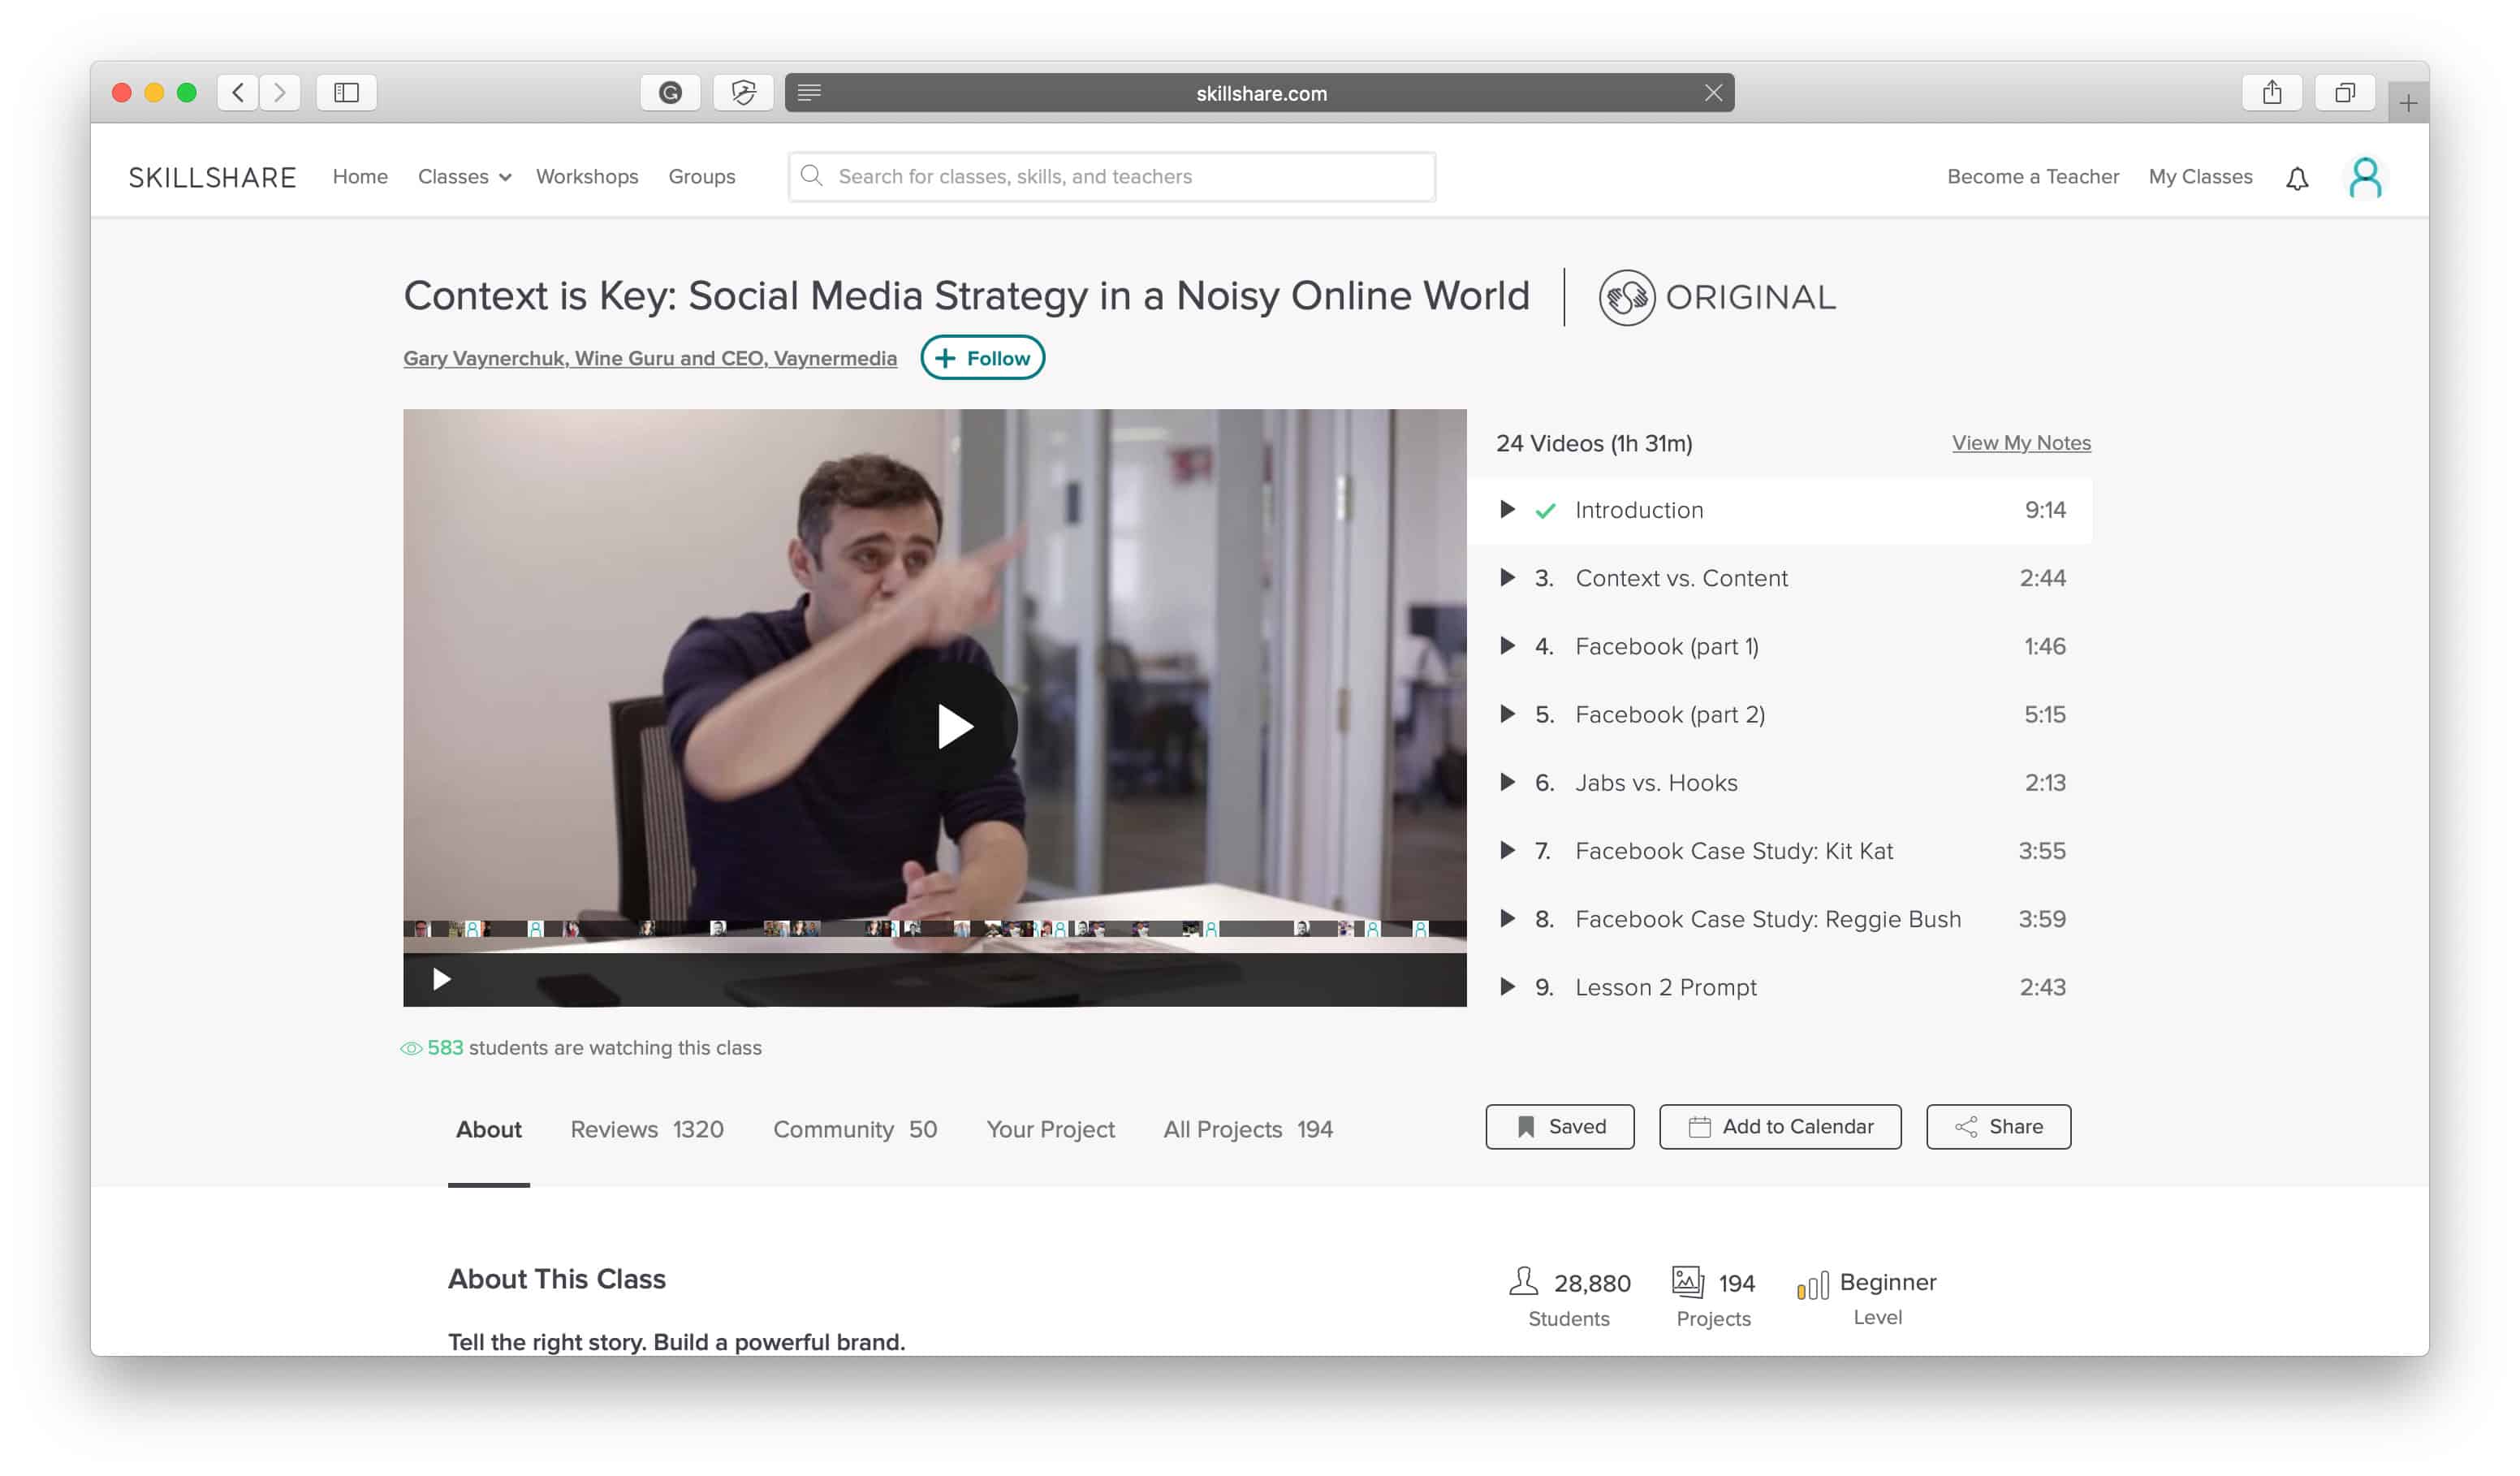
Task: Open Become a Teacher link
Action: [x=2033, y=177]
